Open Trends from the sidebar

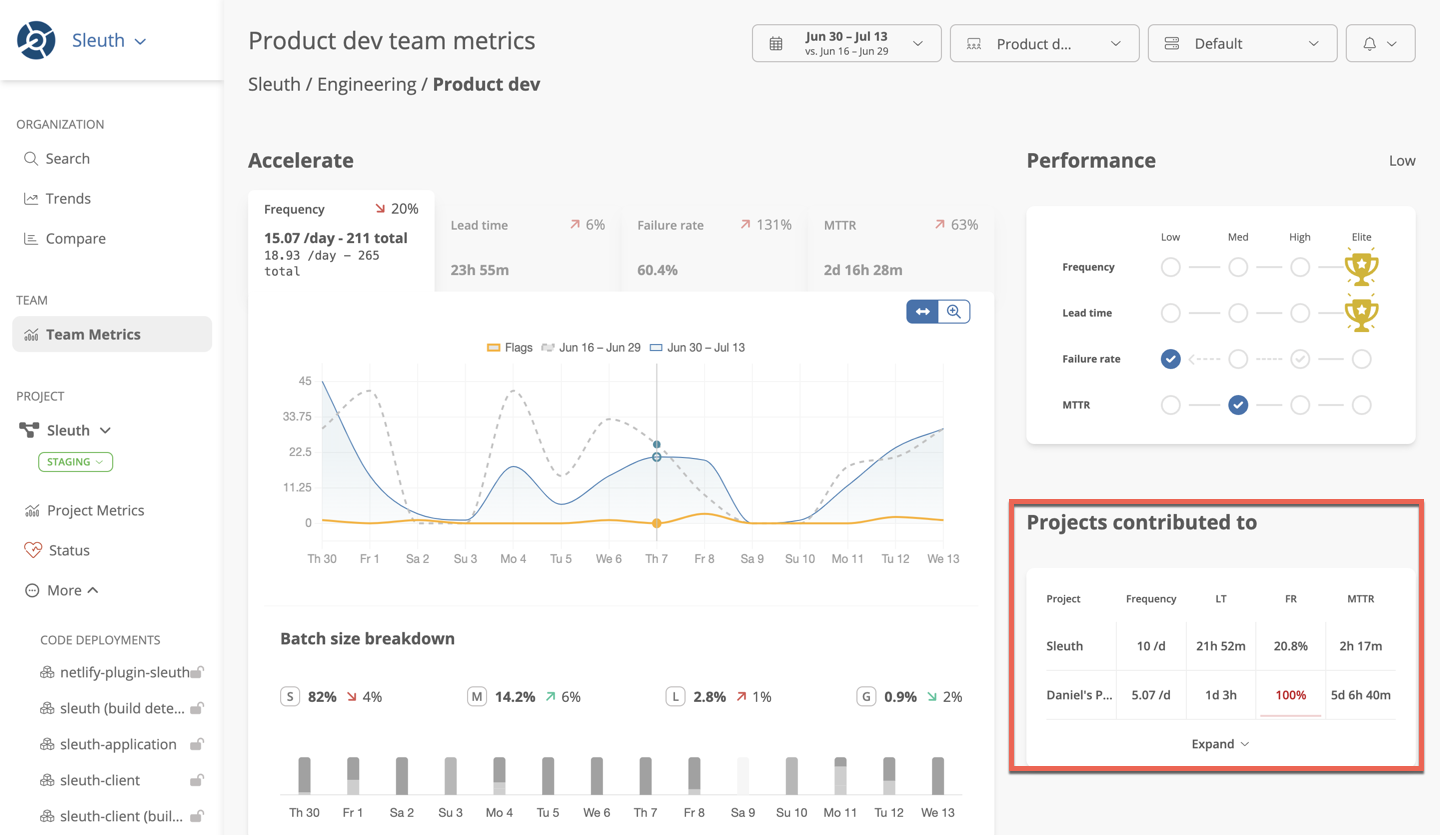coord(68,199)
